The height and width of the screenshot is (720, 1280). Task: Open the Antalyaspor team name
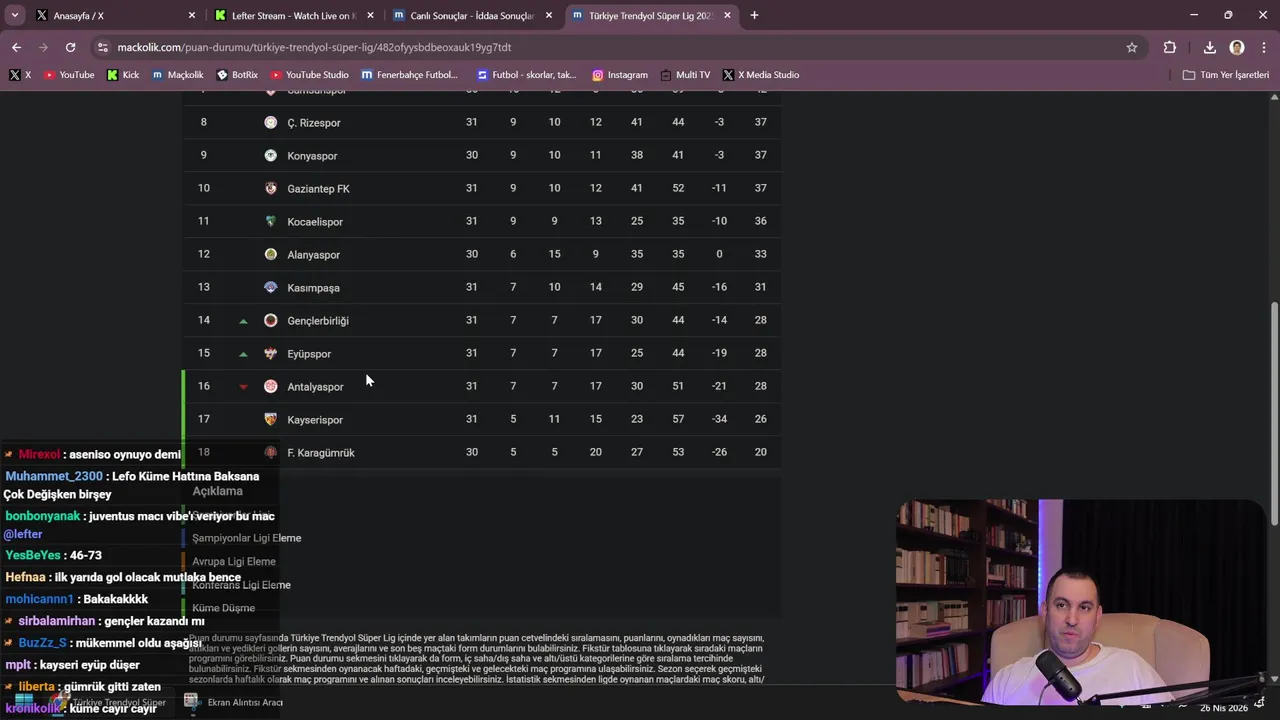click(x=315, y=387)
